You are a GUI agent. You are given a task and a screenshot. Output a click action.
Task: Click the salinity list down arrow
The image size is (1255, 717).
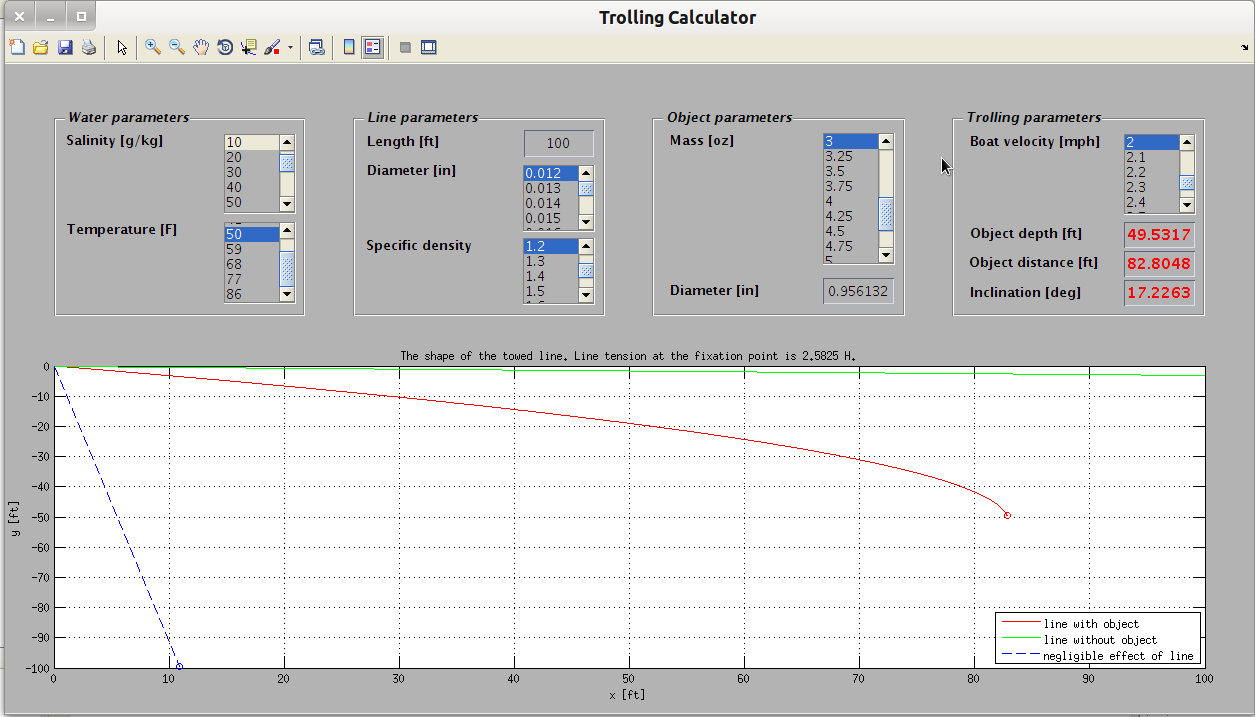coord(287,203)
